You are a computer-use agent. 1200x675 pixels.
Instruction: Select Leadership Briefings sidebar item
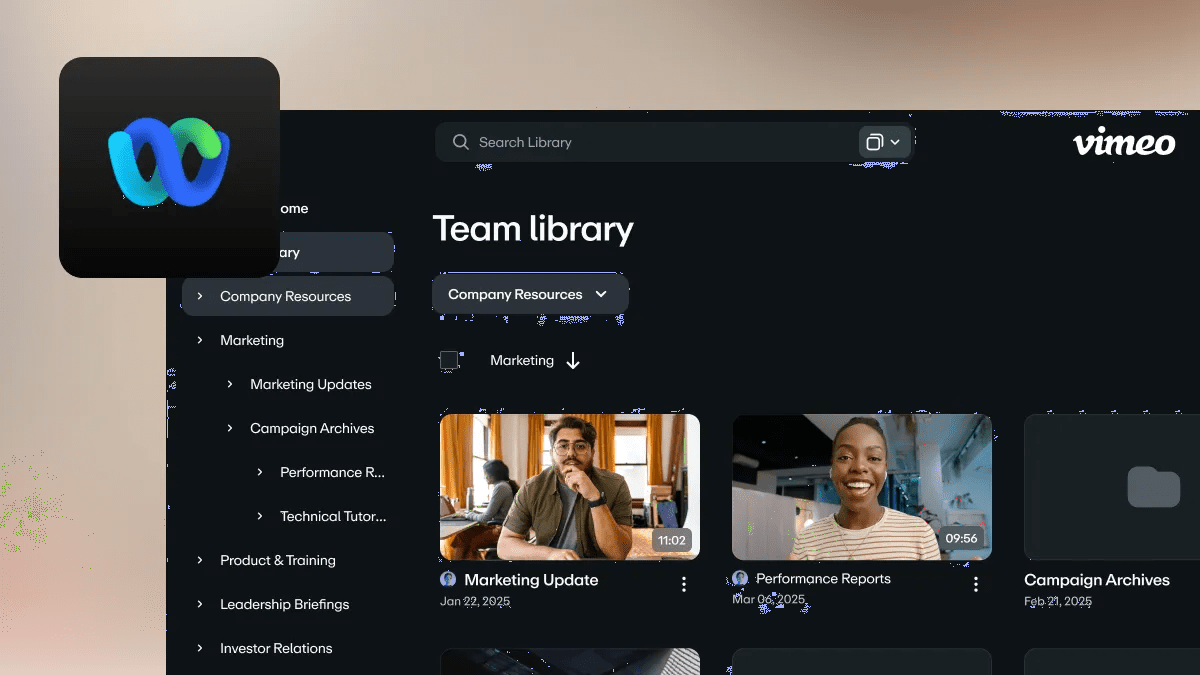[x=285, y=604]
